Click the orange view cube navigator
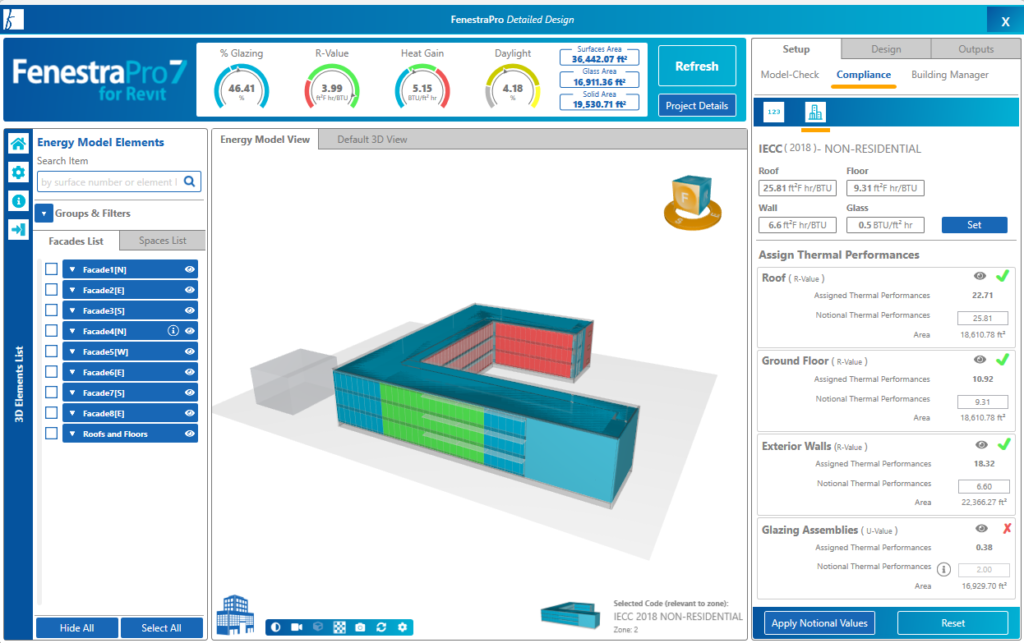Screen dimensions: 1024x643 [x=692, y=202]
